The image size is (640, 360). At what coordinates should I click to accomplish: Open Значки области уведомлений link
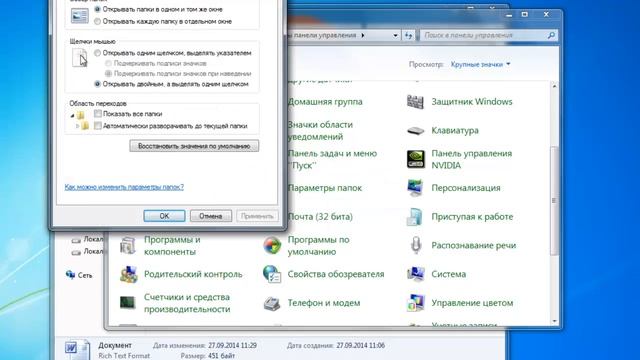[320, 131]
